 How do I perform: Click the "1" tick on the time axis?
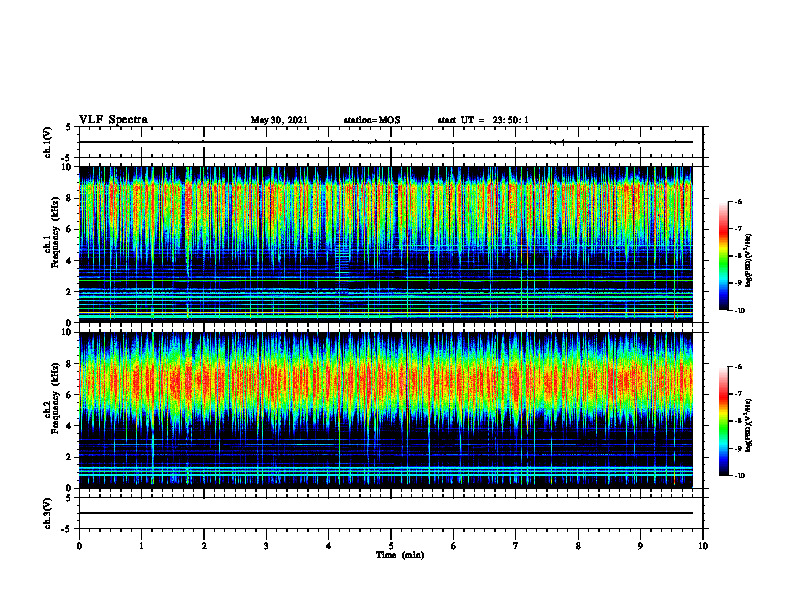point(141,546)
